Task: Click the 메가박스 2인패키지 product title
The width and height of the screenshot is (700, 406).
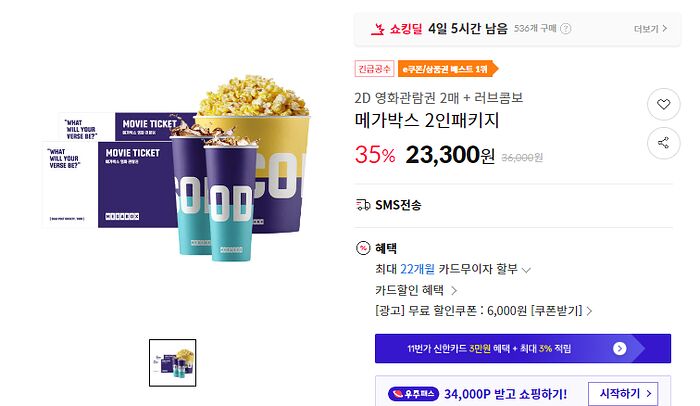Action: 427,120
